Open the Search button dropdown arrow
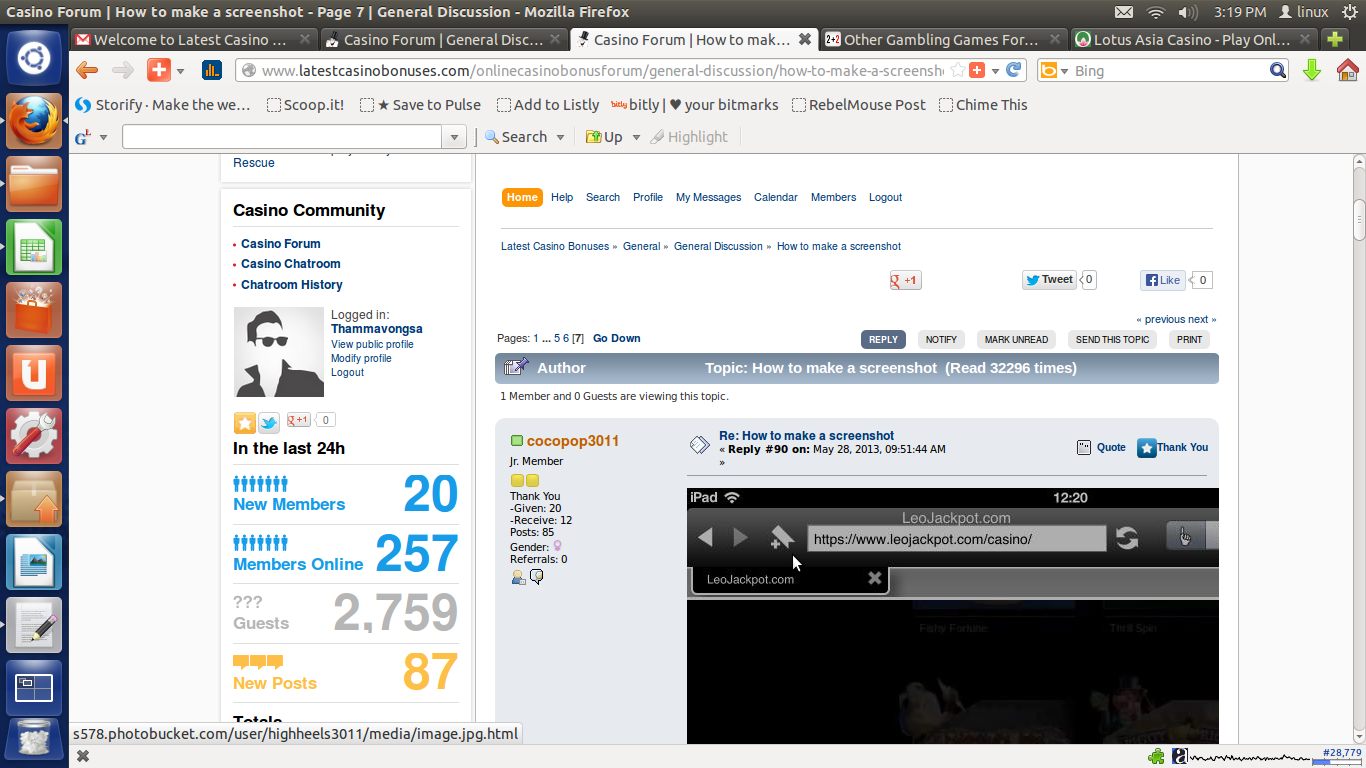 click(561, 137)
